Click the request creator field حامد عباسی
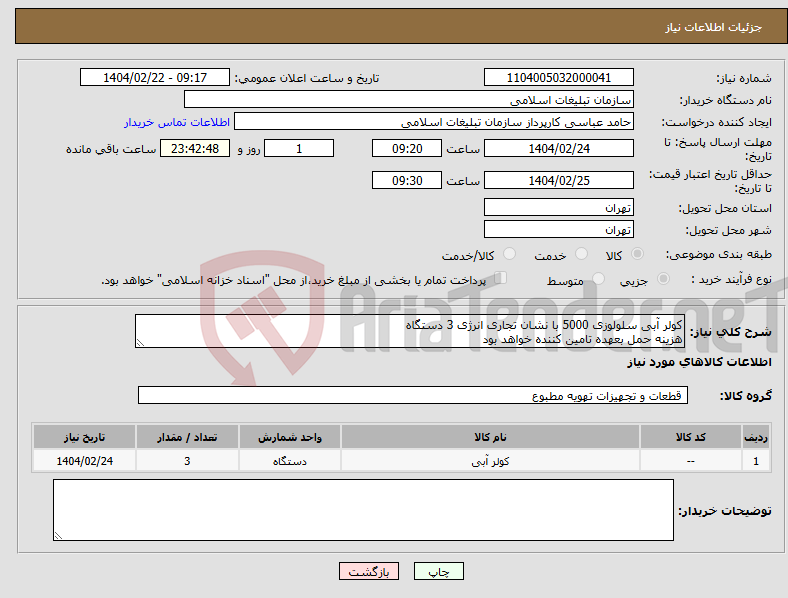Screen dimensions: 788x598 434,122
